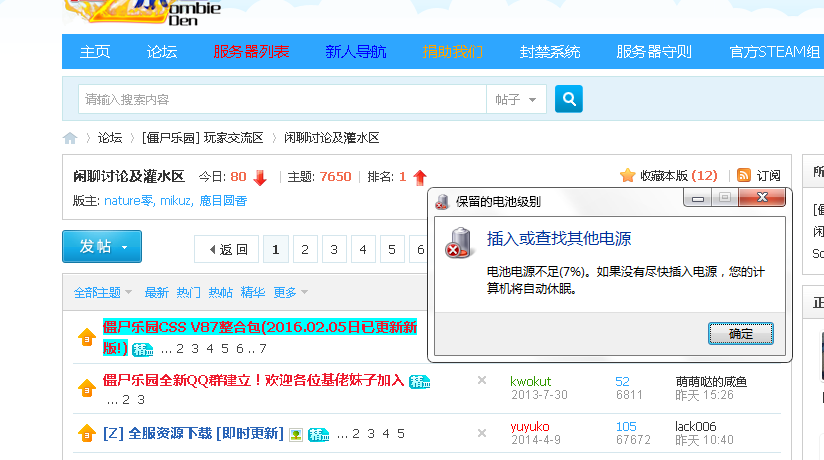Image resolution: width=824 pixels, height=460 pixels.
Task: Click the X icon beside author kwokut
Action: point(482,381)
